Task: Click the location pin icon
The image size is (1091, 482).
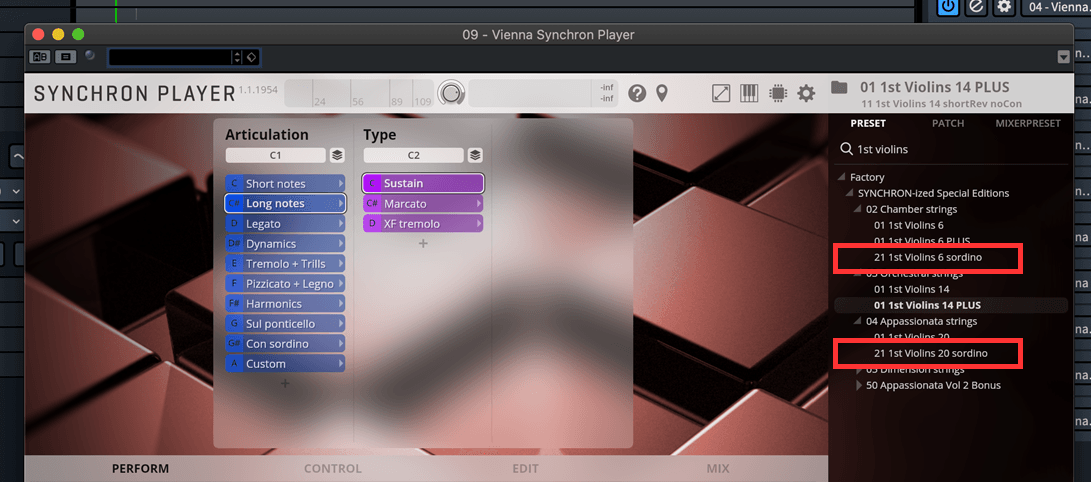Action: (x=662, y=93)
